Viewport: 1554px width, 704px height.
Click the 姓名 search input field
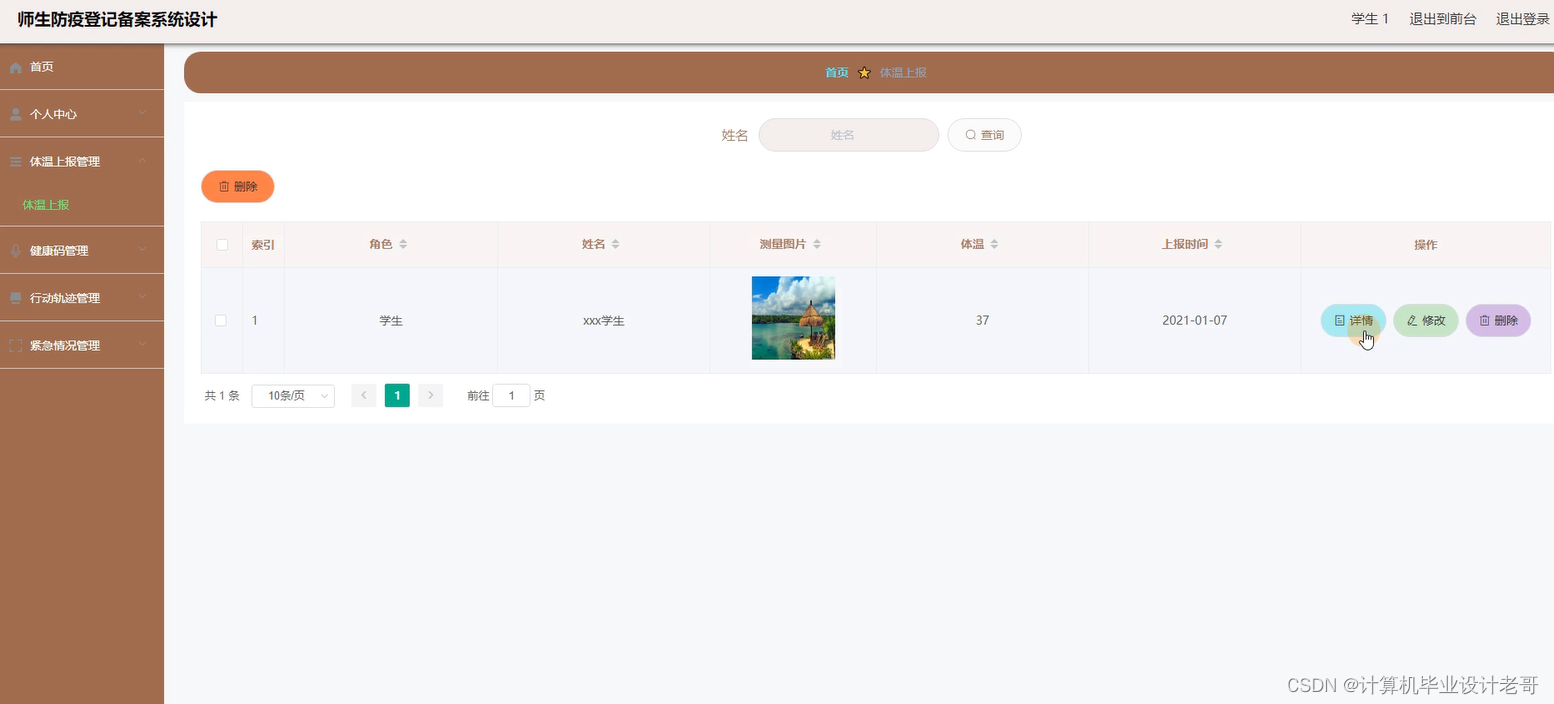tap(849, 135)
